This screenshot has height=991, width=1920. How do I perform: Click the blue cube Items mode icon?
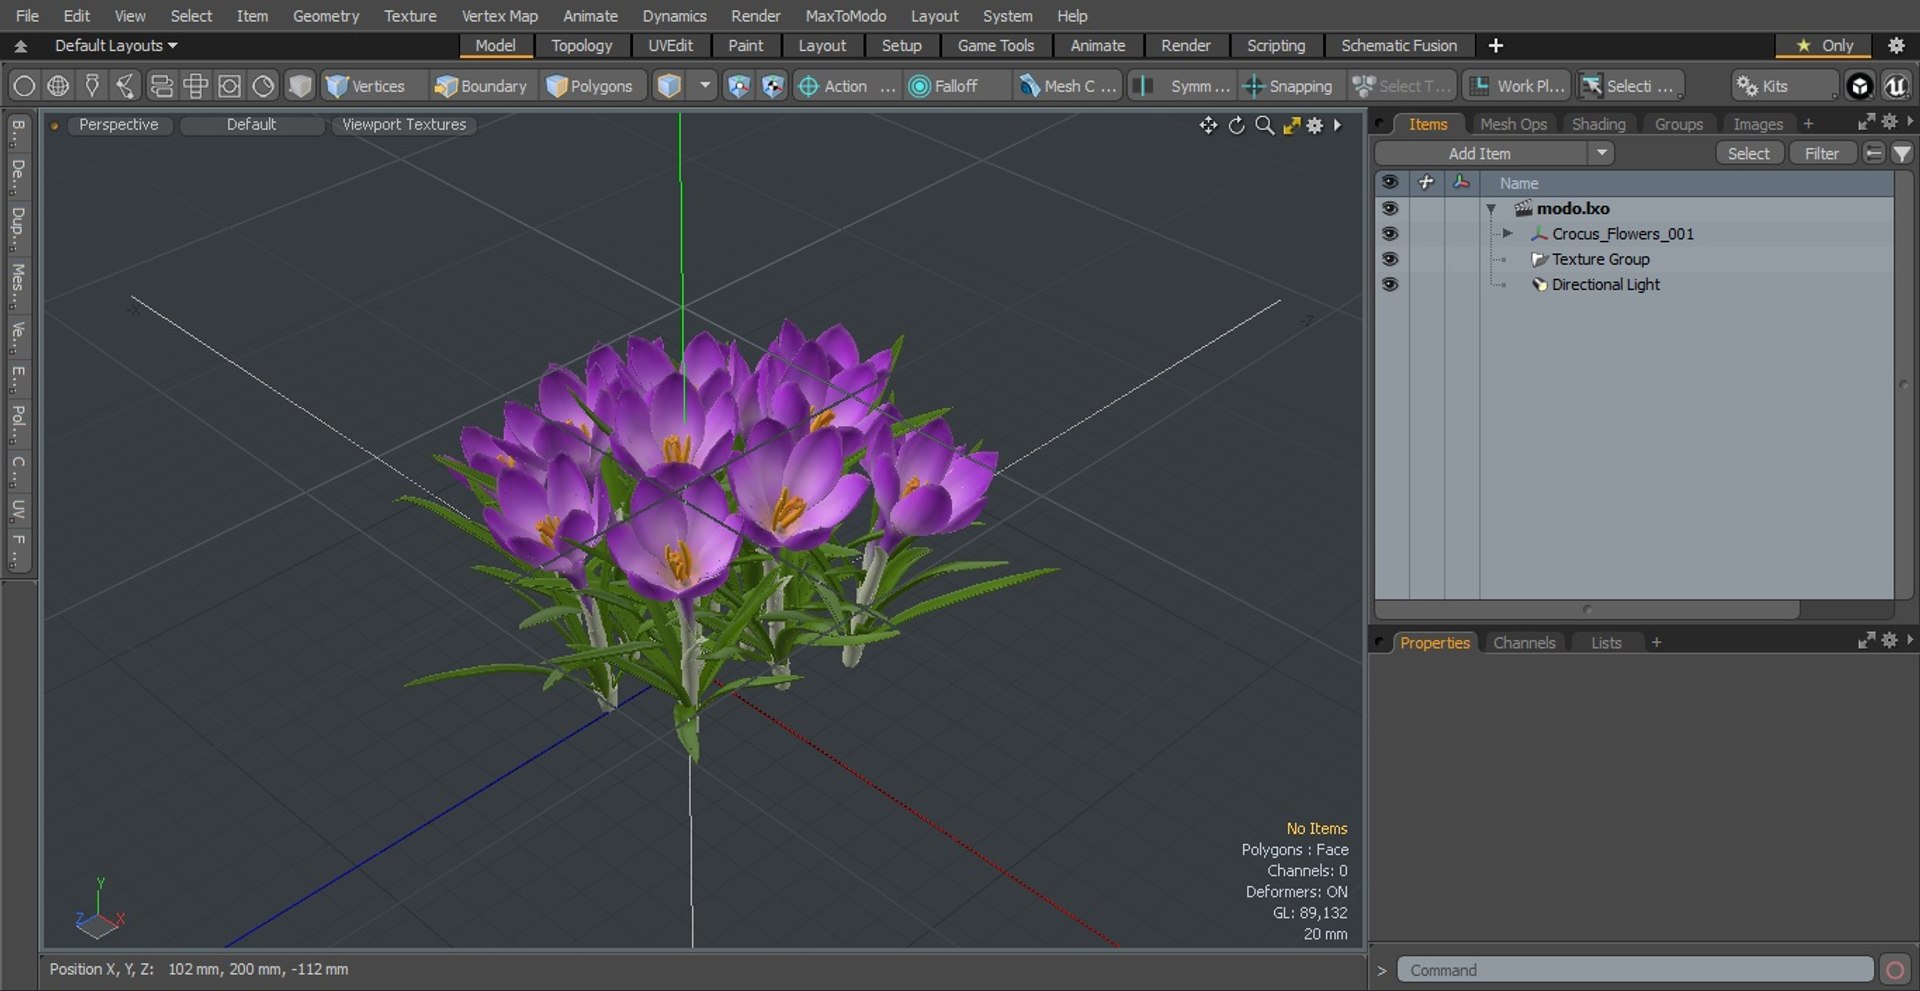[x=669, y=86]
